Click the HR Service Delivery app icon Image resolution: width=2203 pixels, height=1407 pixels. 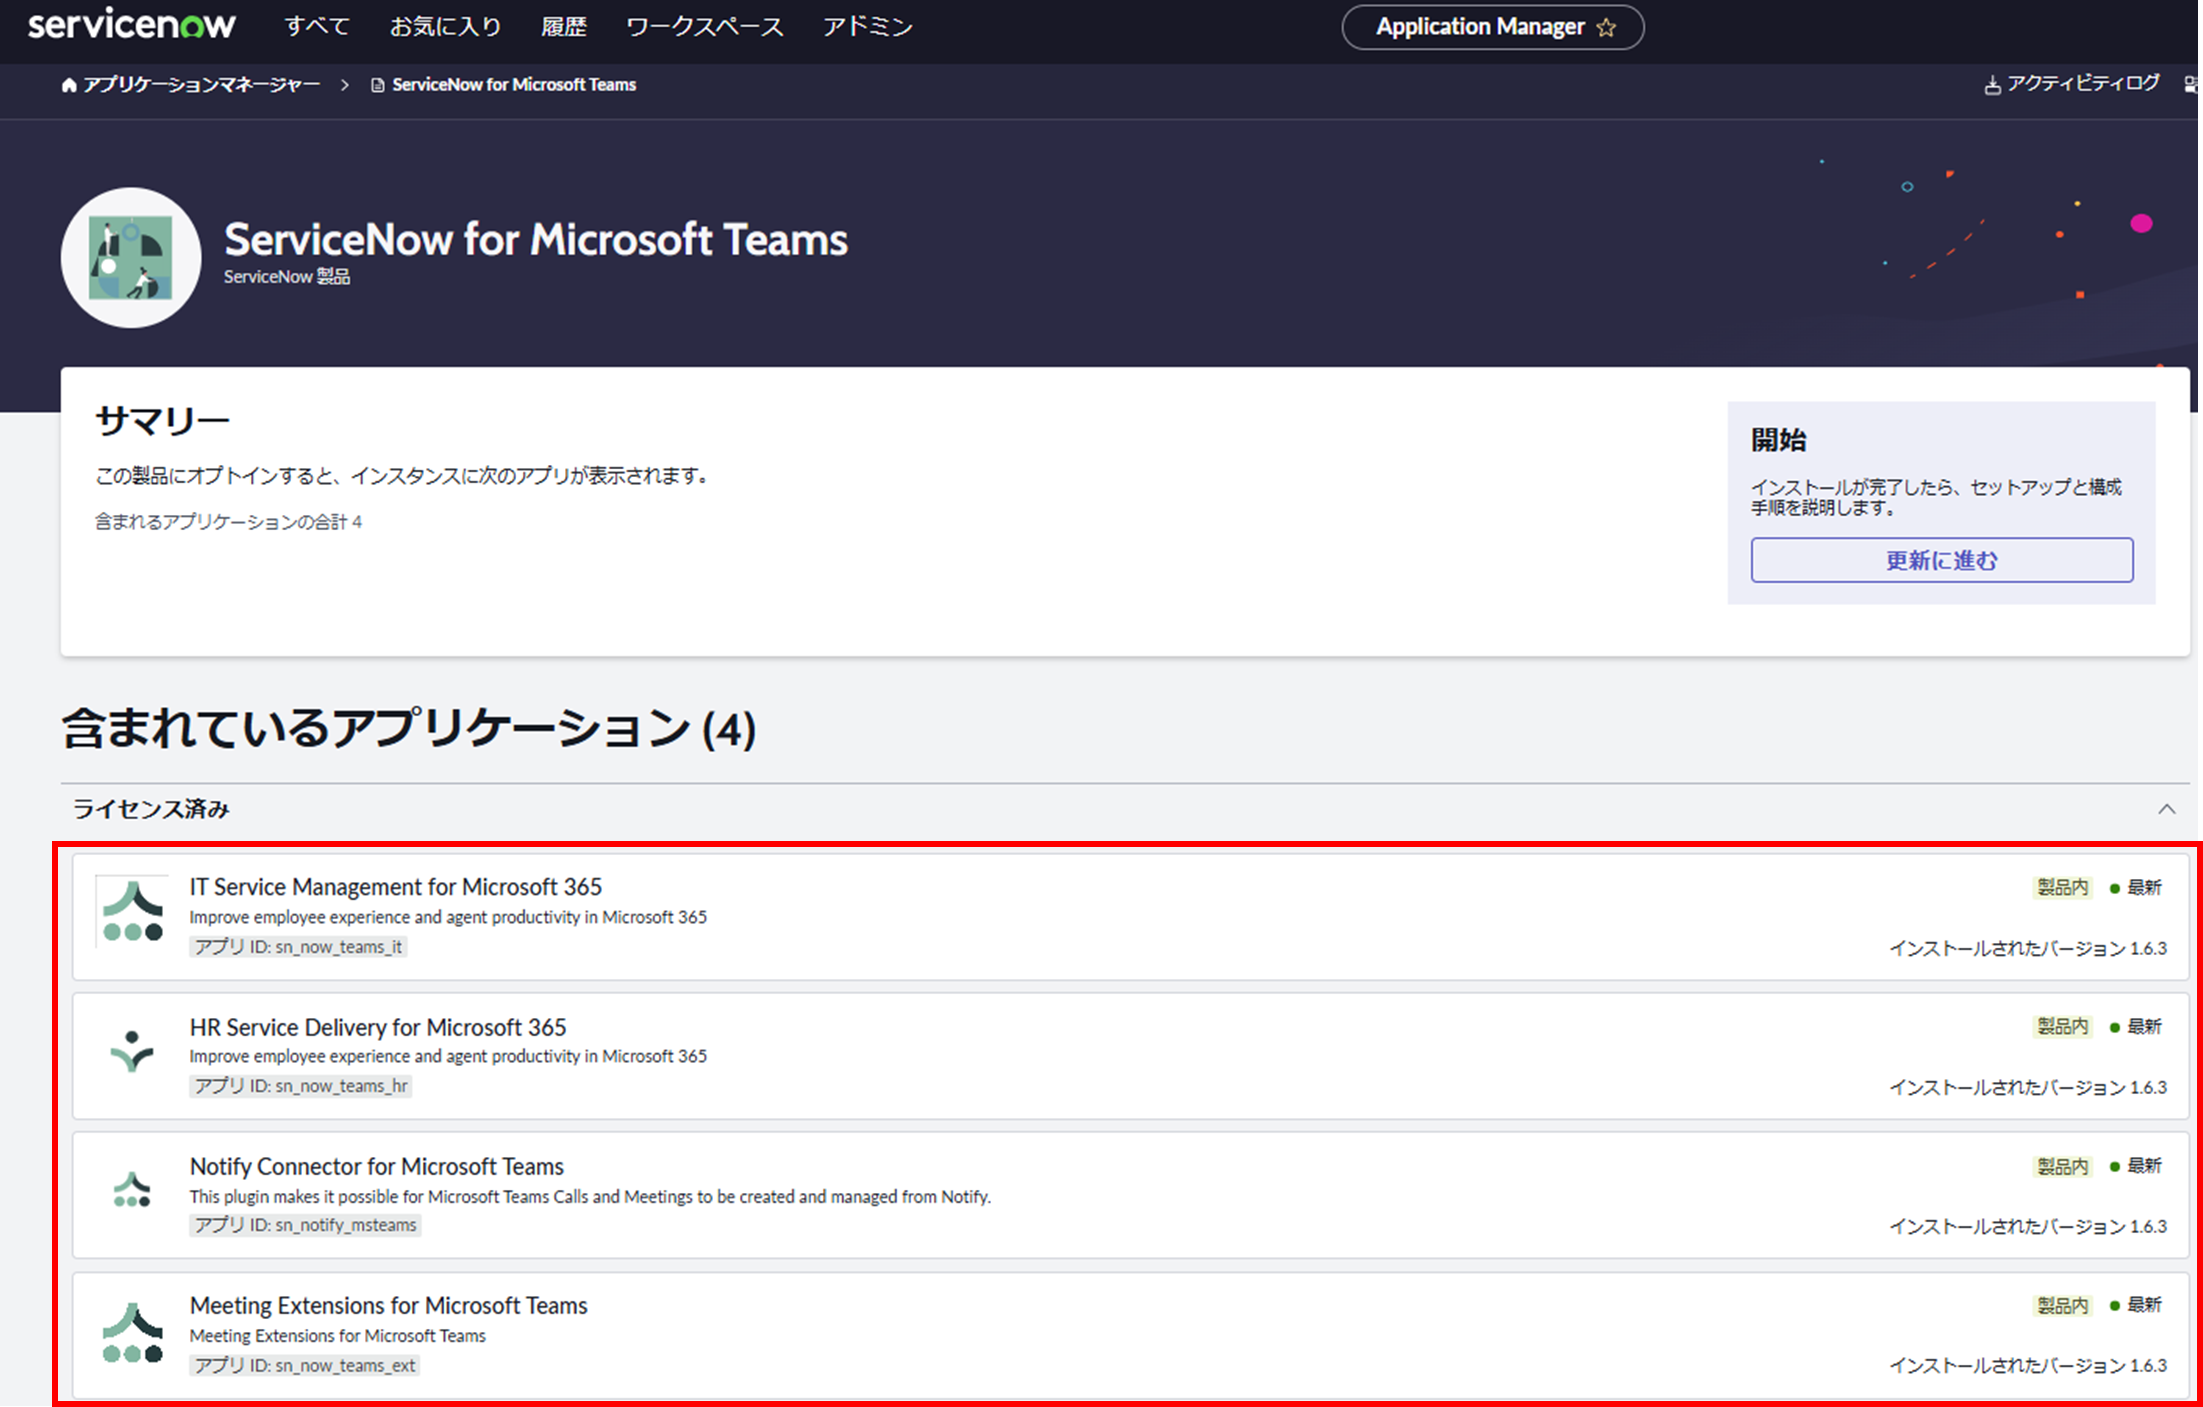(x=132, y=1051)
